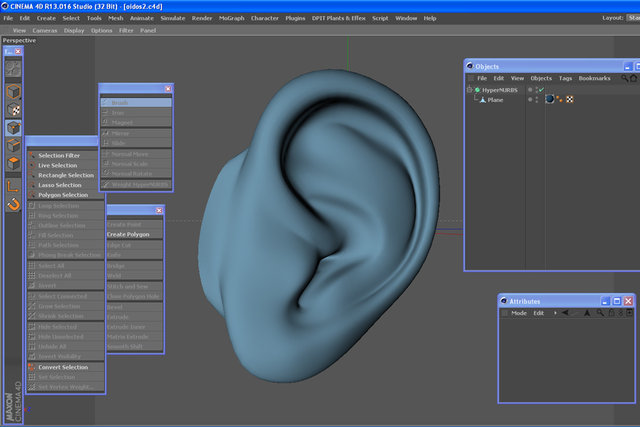640x427 pixels.
Task: Toggle the orange axis tool icon
Action: (13, 186)
